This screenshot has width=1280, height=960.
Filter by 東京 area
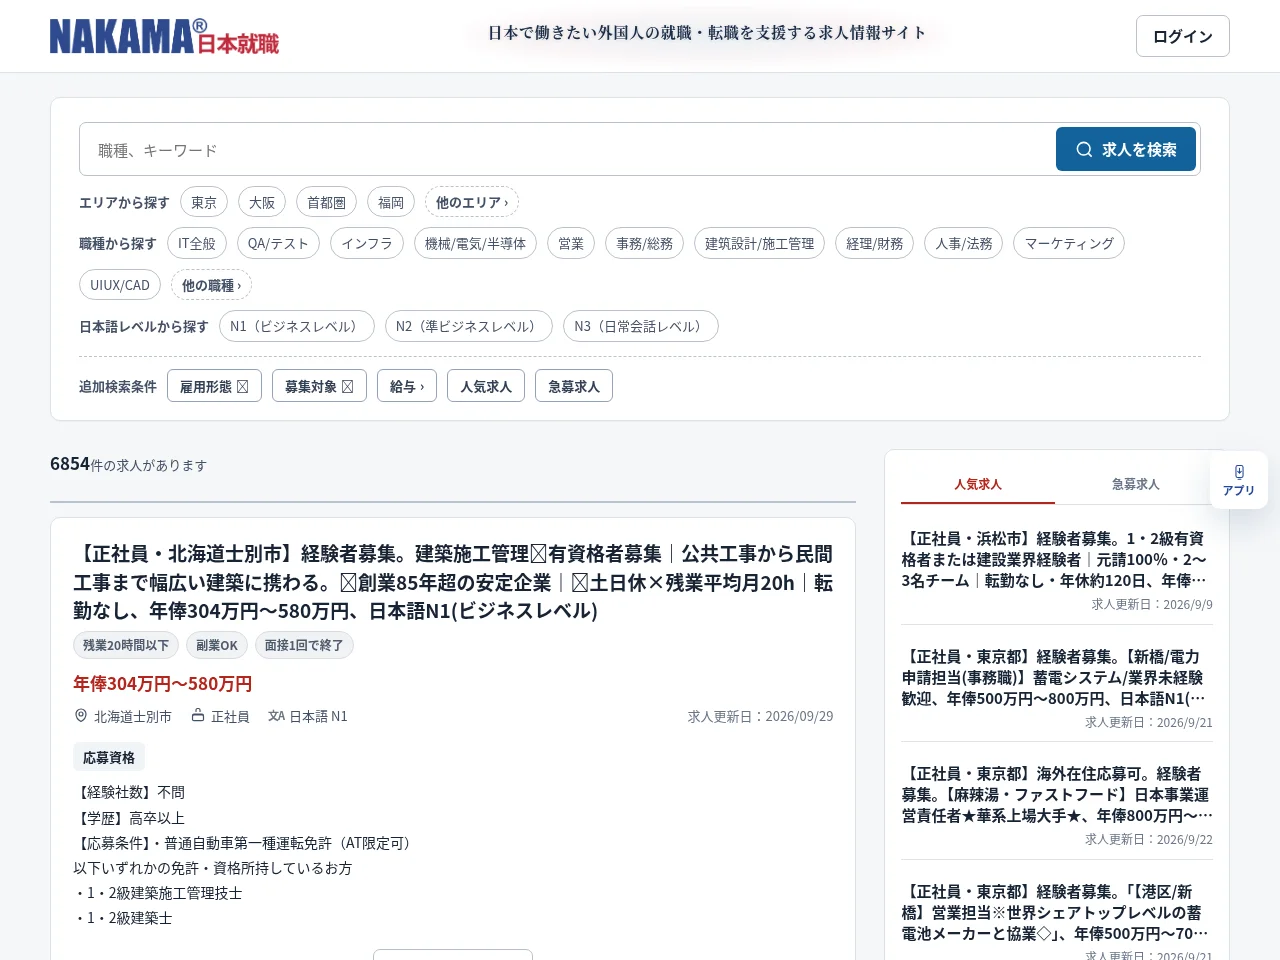point(204,202)
